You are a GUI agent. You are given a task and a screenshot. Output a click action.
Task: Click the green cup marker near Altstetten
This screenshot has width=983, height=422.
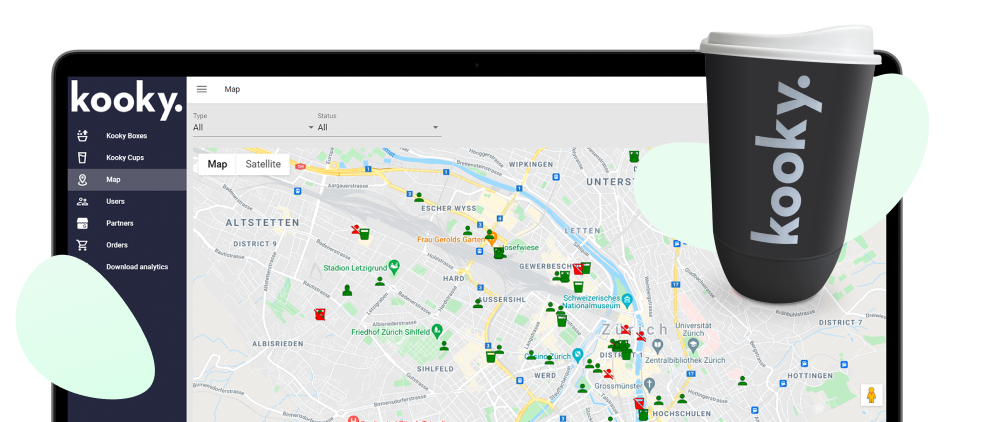[x=364, y=234]
